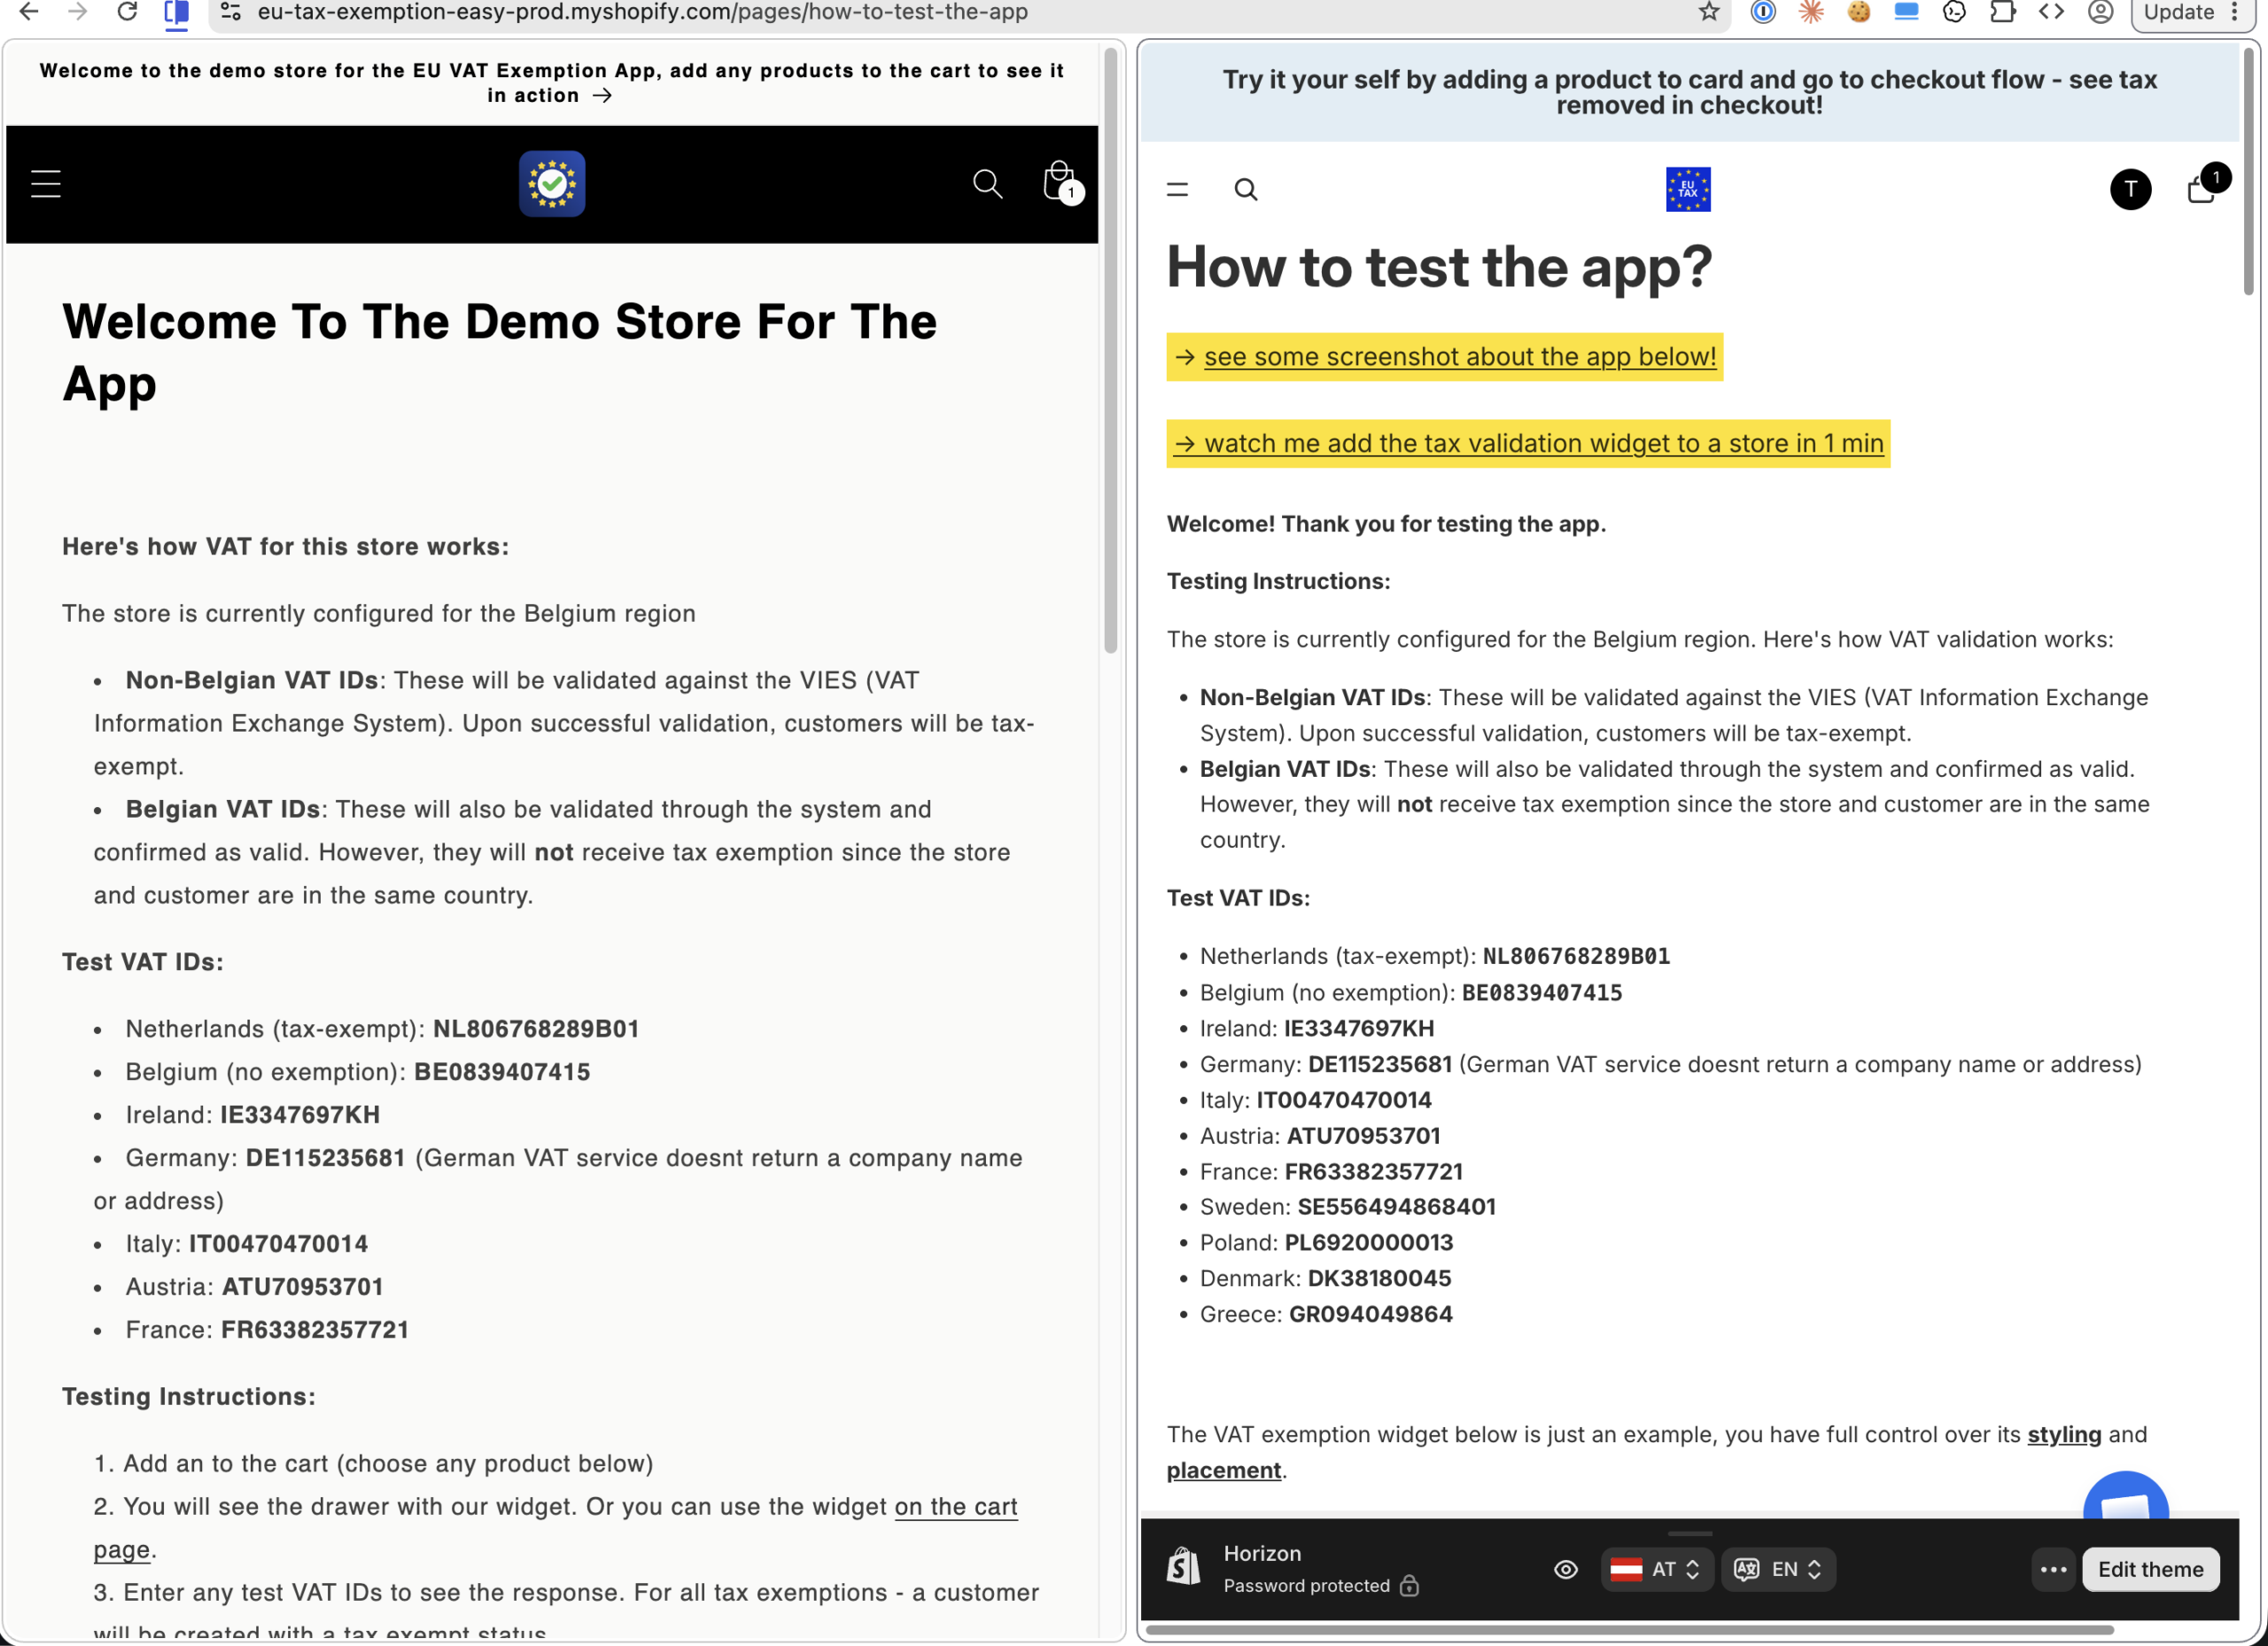Go back in browser history
2268x1646 pixels.
point(29,12)
